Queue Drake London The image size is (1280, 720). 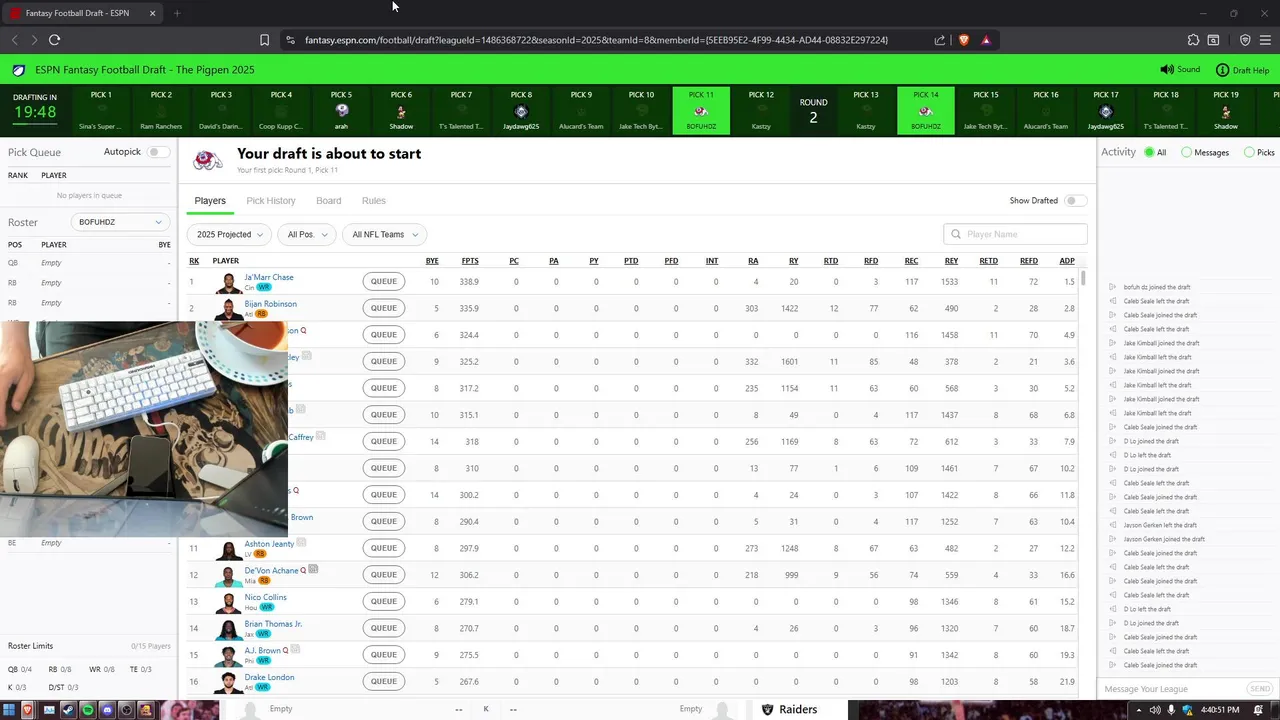click(x=384, y=681)
